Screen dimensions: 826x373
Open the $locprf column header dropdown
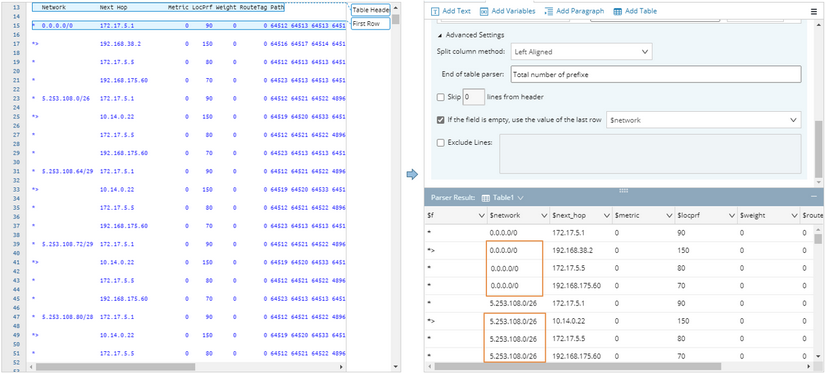point(731,215)
